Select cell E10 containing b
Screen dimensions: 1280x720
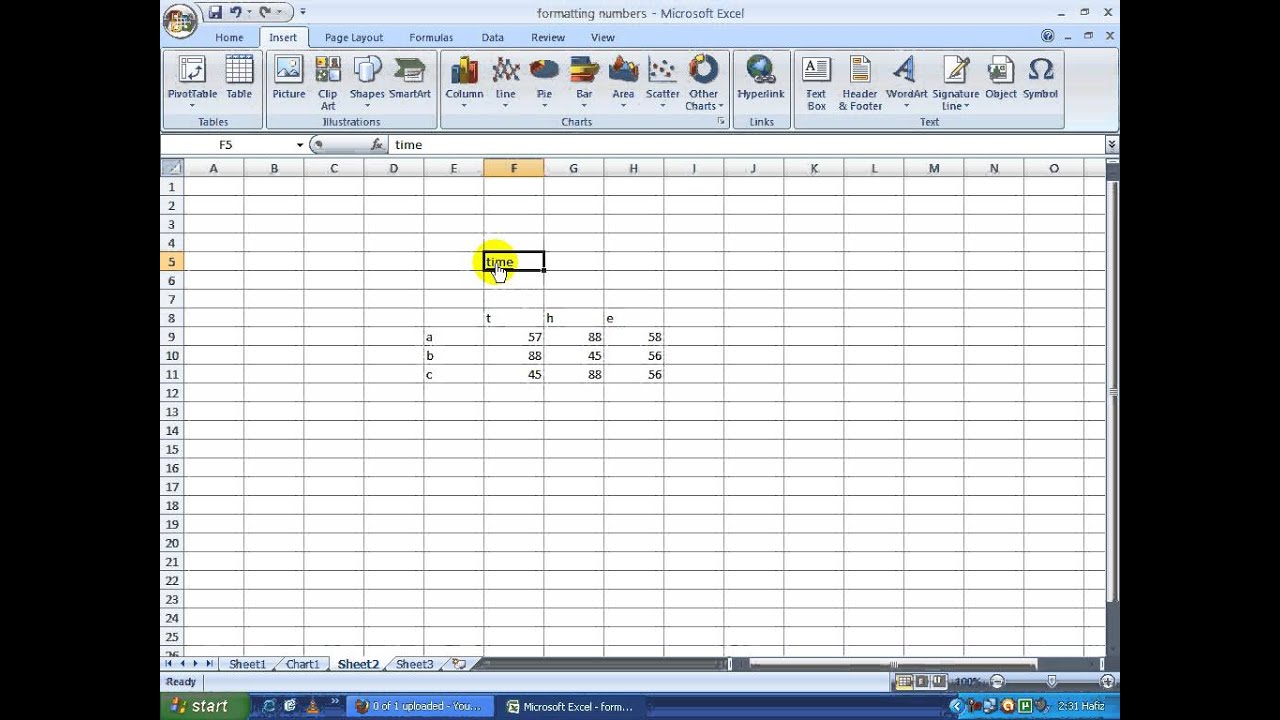click(x=453, y=356)
